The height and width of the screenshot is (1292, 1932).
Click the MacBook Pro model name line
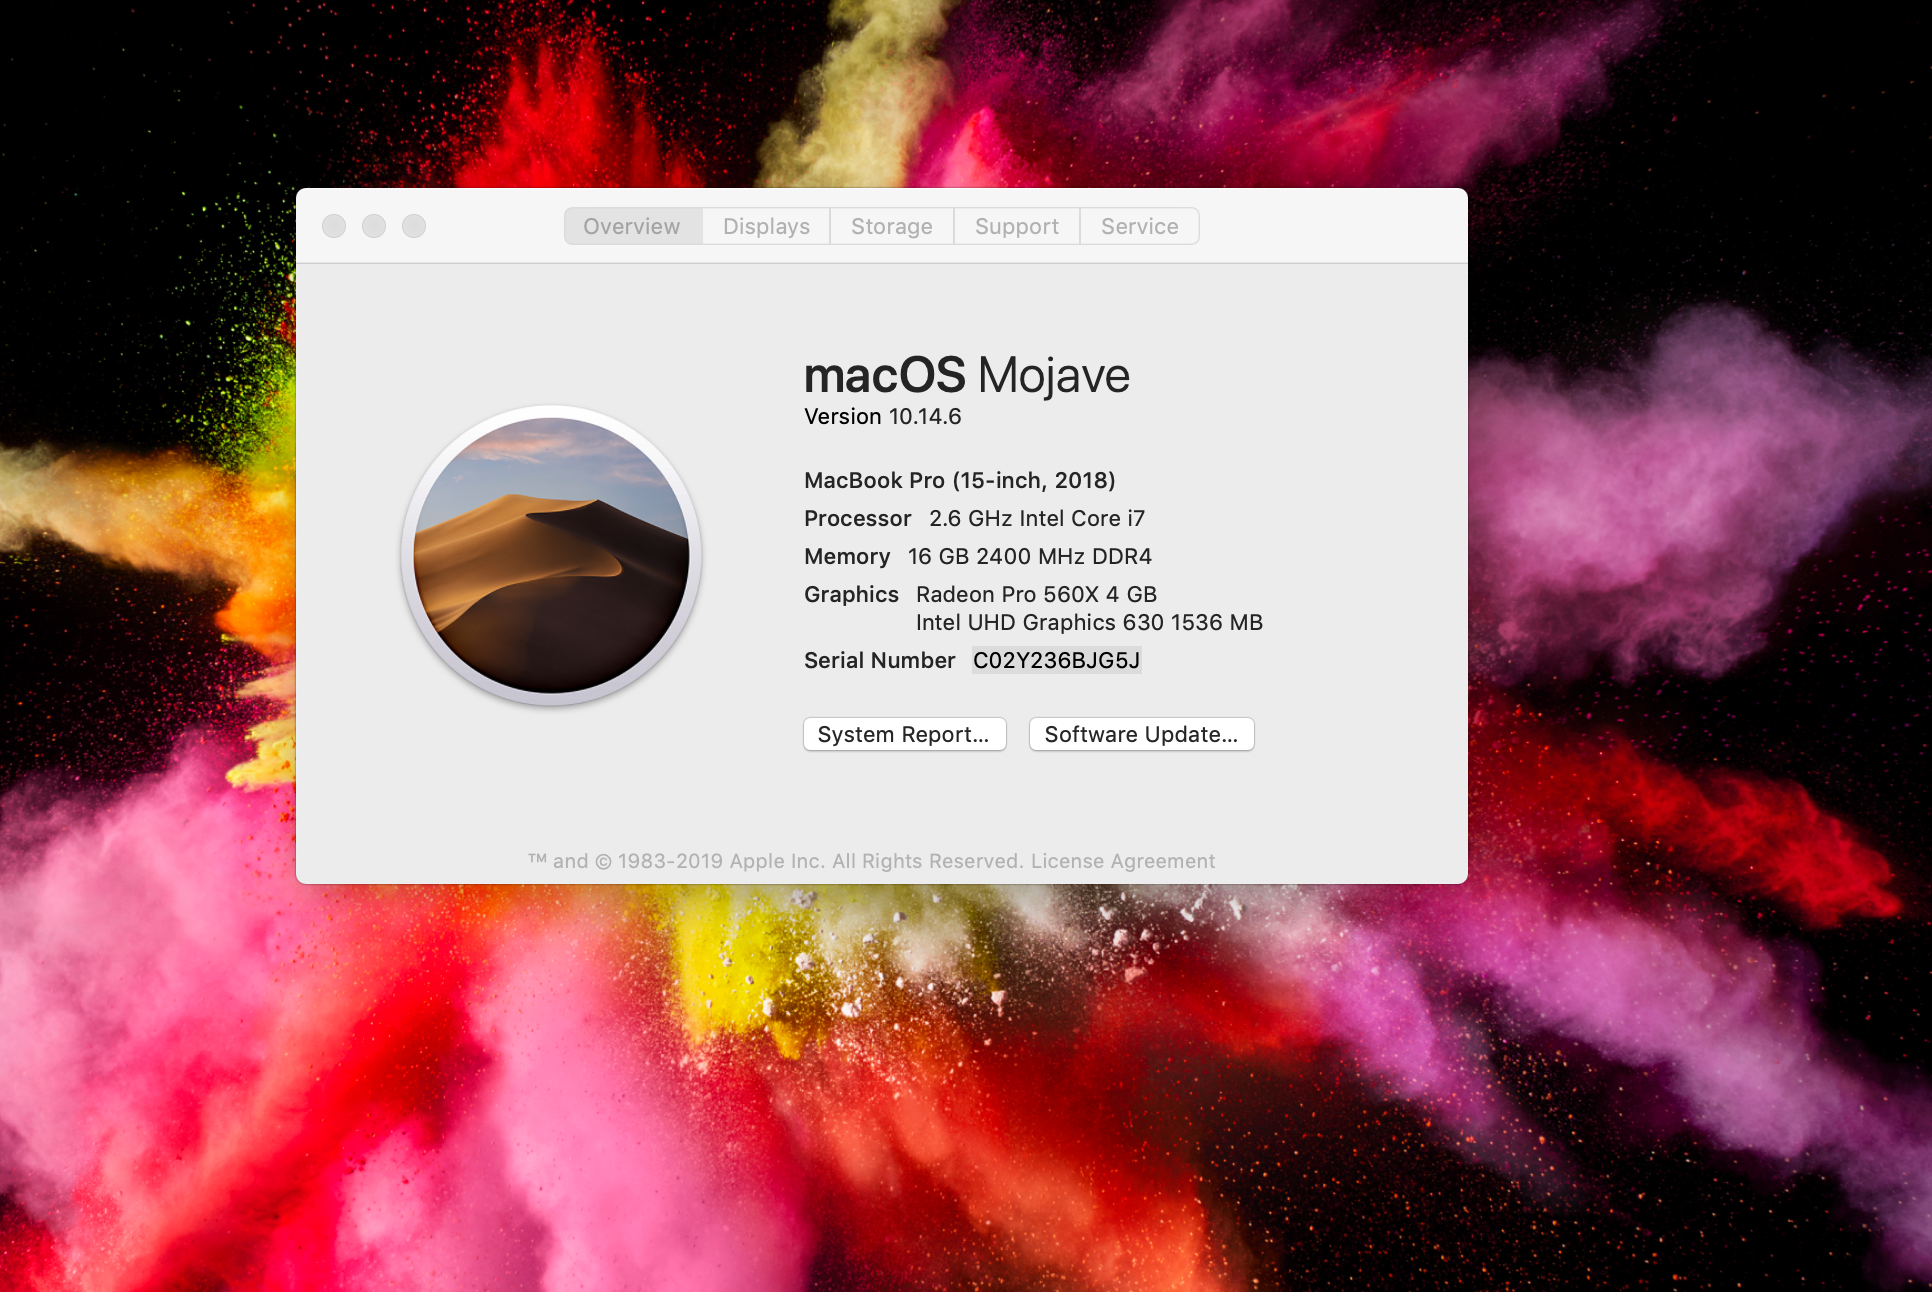point(959,480)
